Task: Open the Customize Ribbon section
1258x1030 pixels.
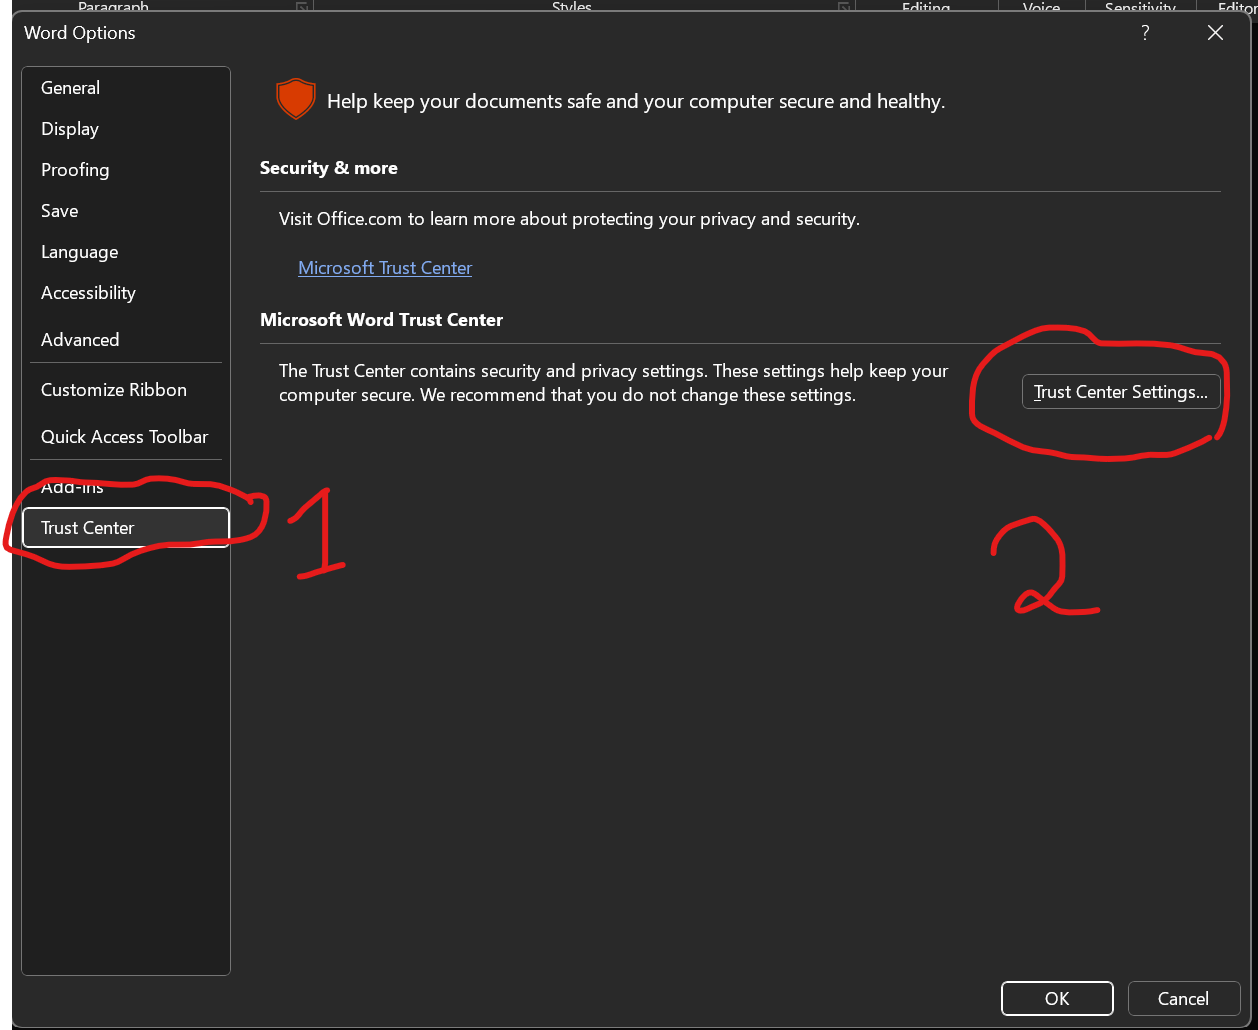Action: coord(113,390)
